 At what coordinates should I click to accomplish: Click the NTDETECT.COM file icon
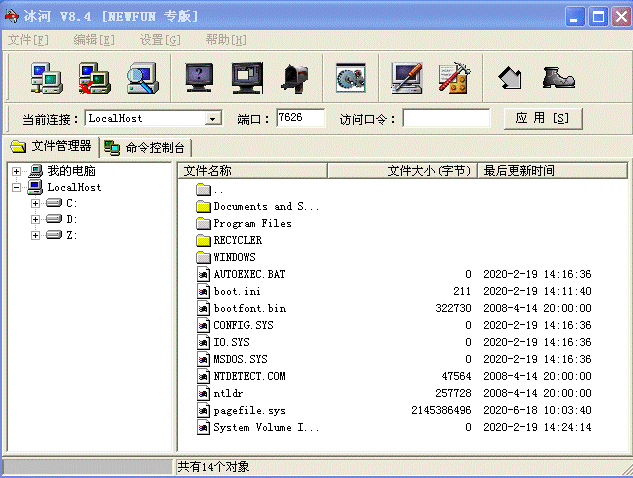click(203, 376)
